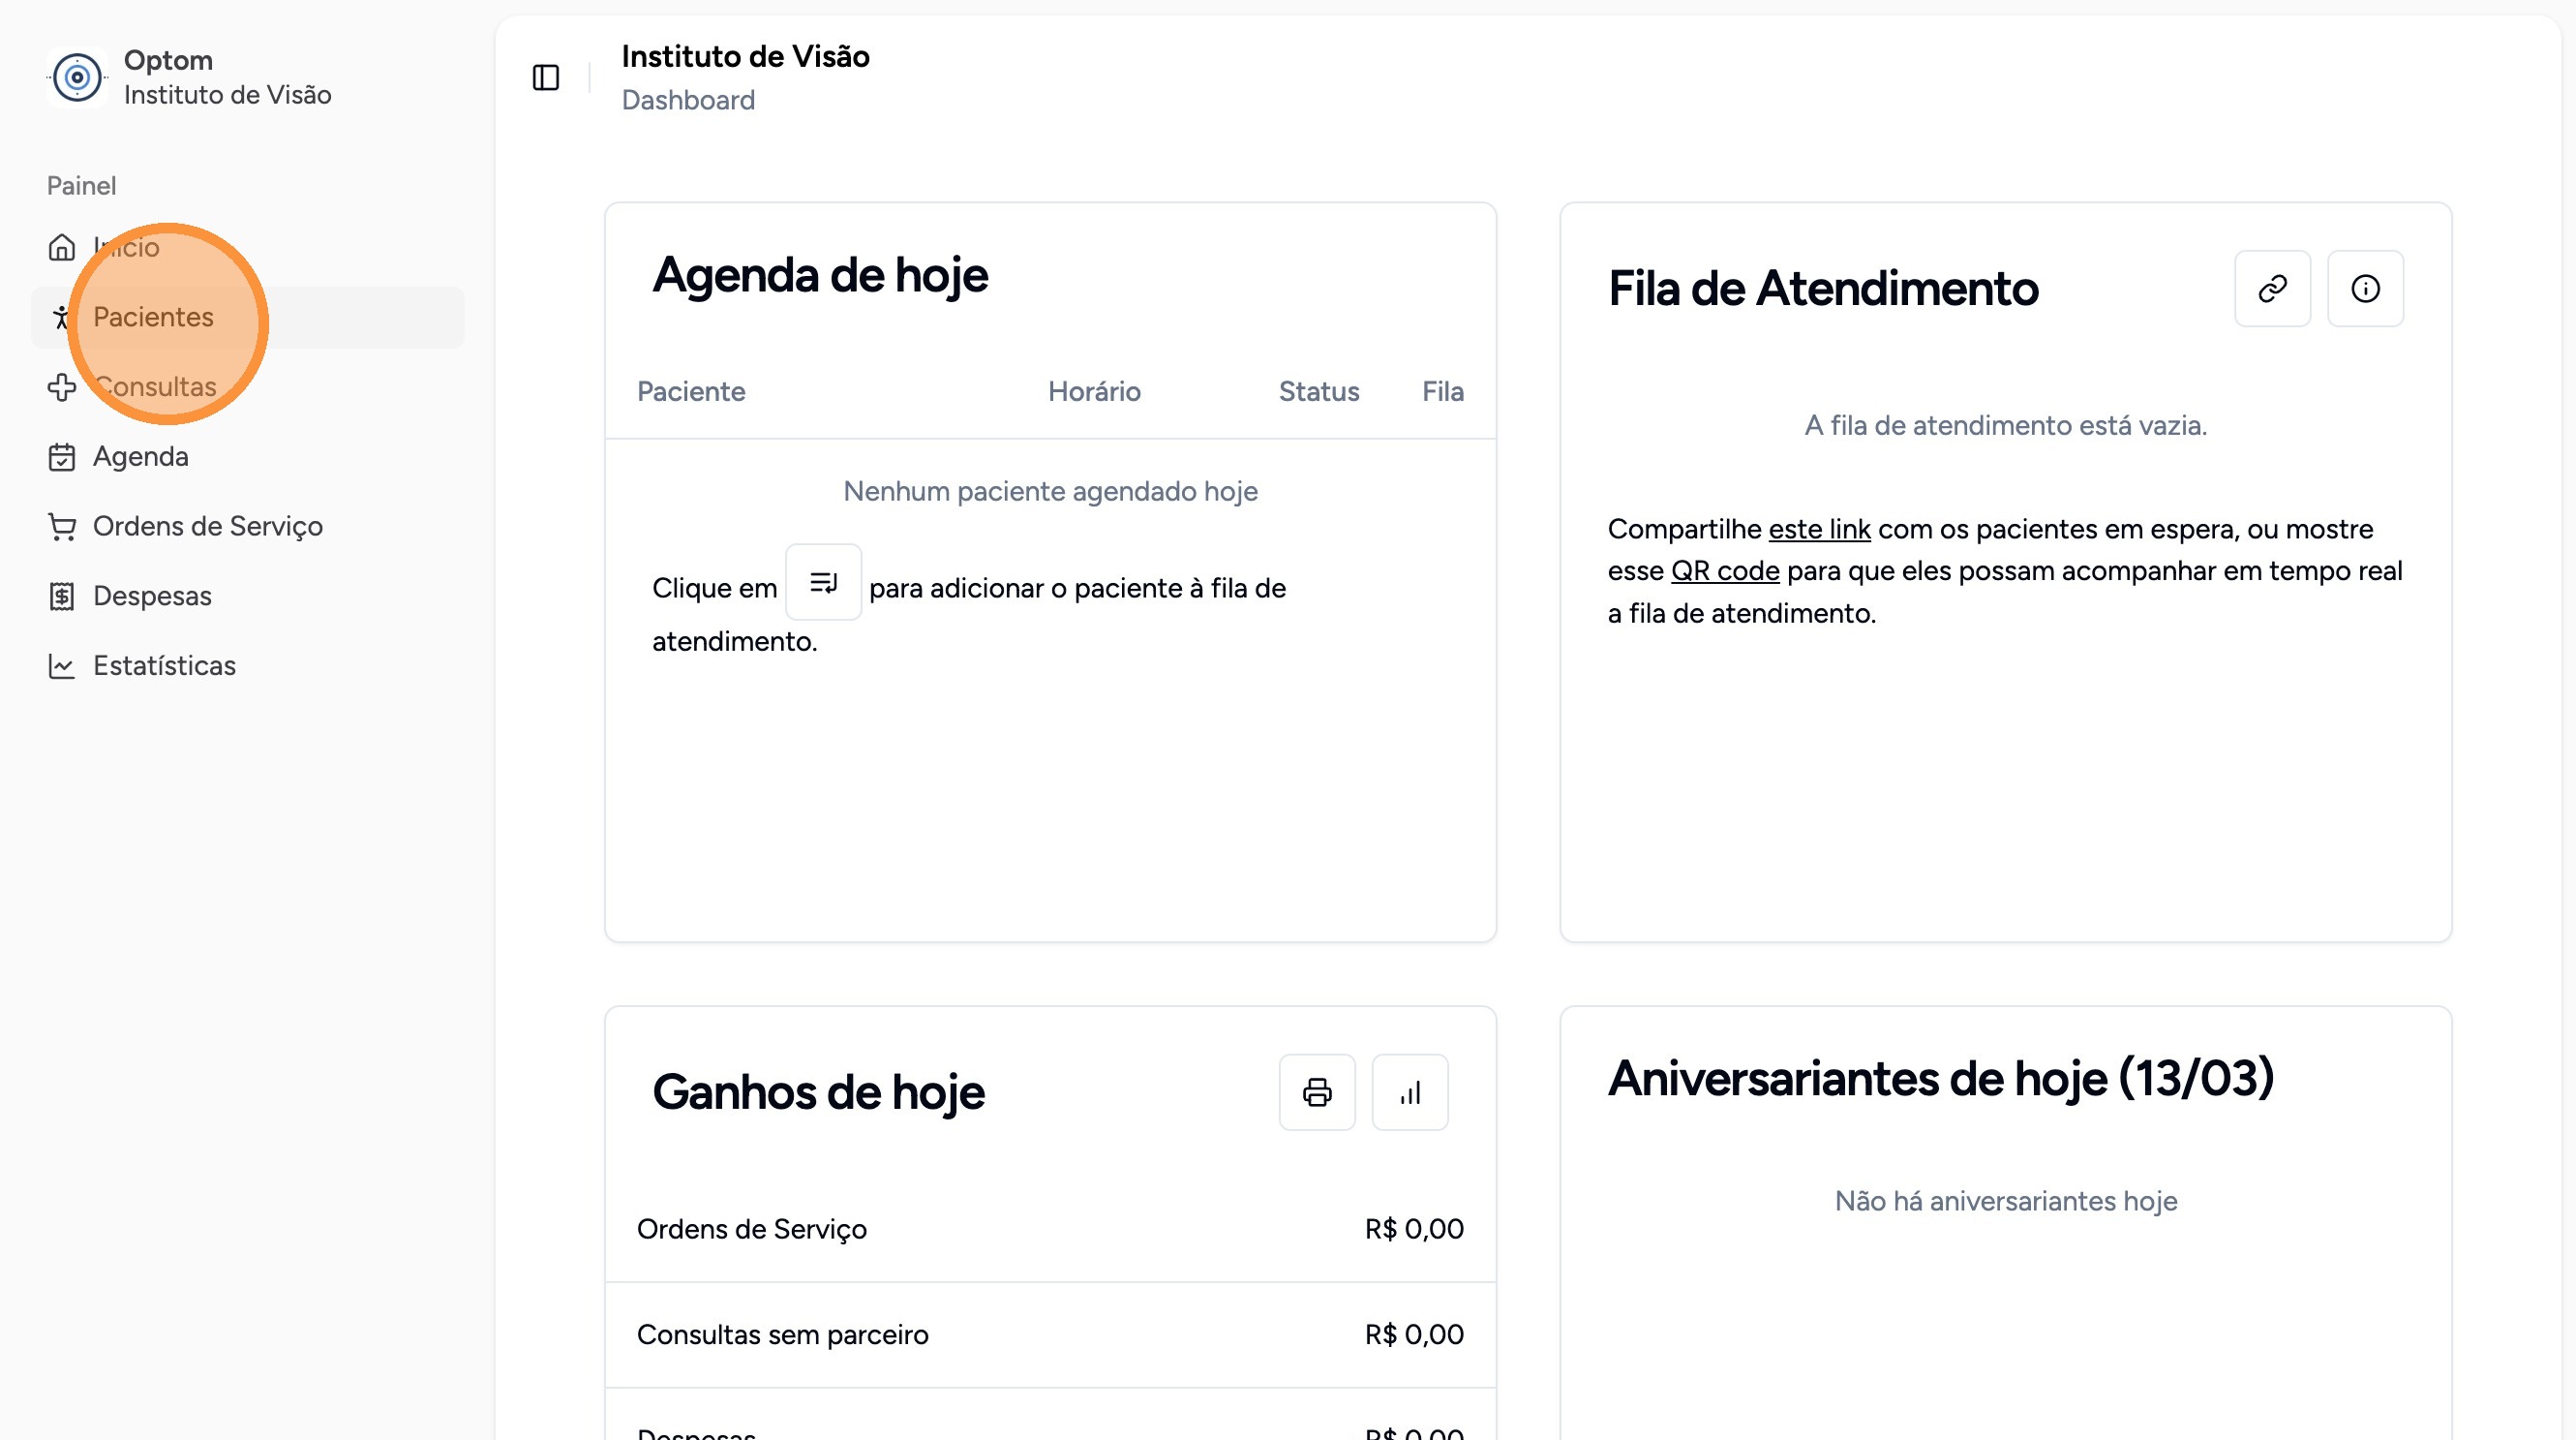Open earnings bar chart icon
Screen dimensions: 2576x1440
[x=1410, y=1092]
